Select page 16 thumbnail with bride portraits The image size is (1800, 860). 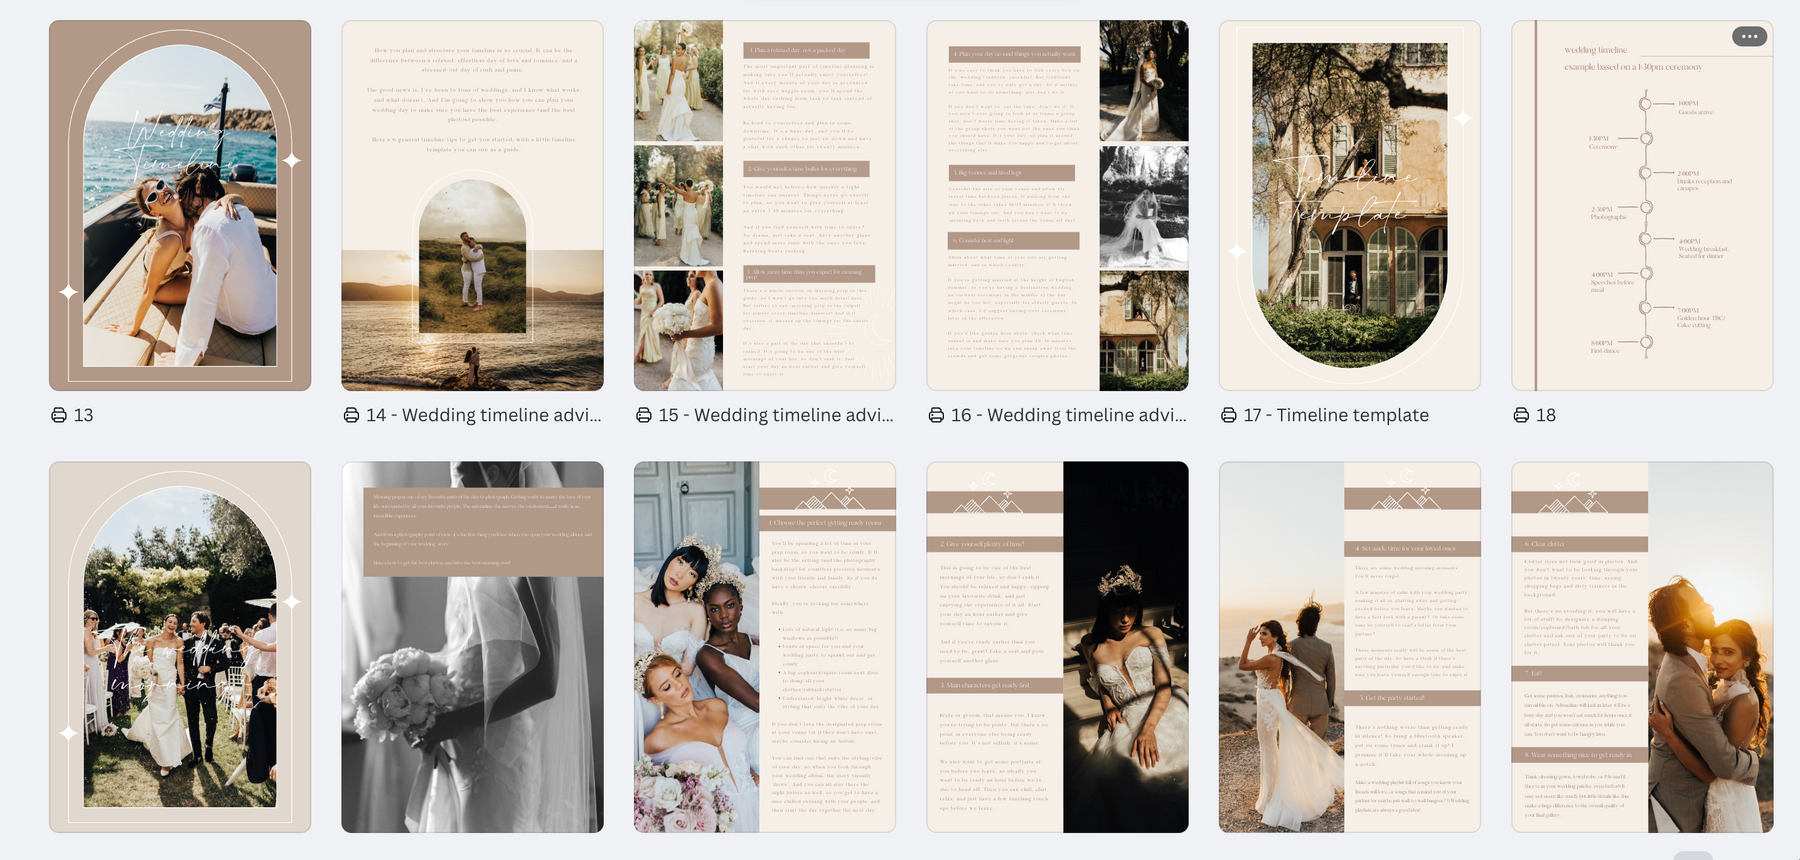1057,205
